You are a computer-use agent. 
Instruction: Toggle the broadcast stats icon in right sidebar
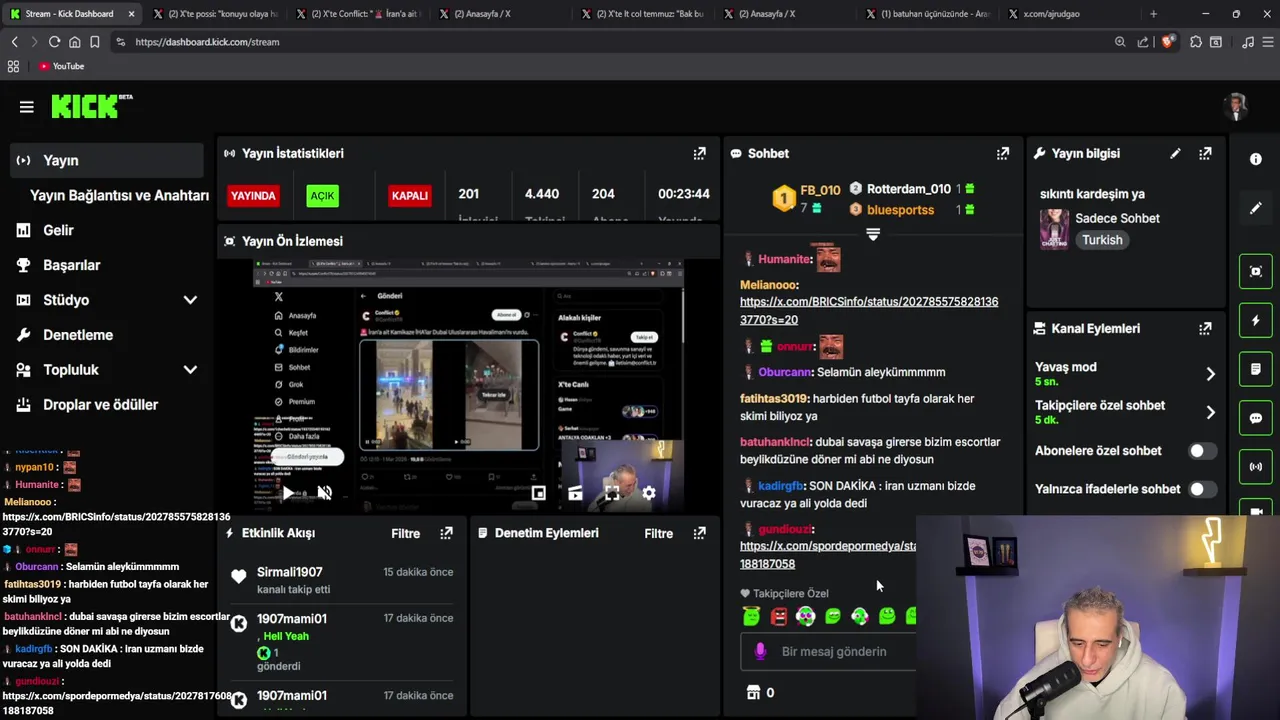click(1256, 467)
